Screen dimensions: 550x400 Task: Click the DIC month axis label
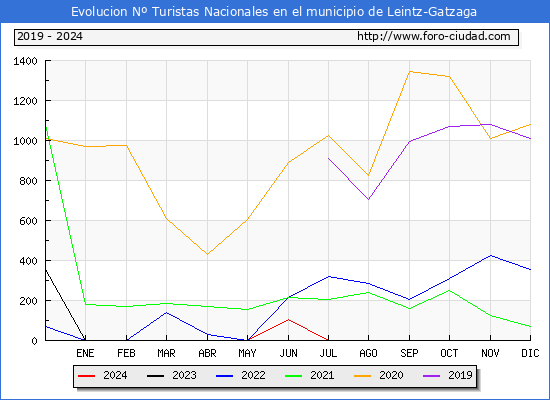coord(530,353)
